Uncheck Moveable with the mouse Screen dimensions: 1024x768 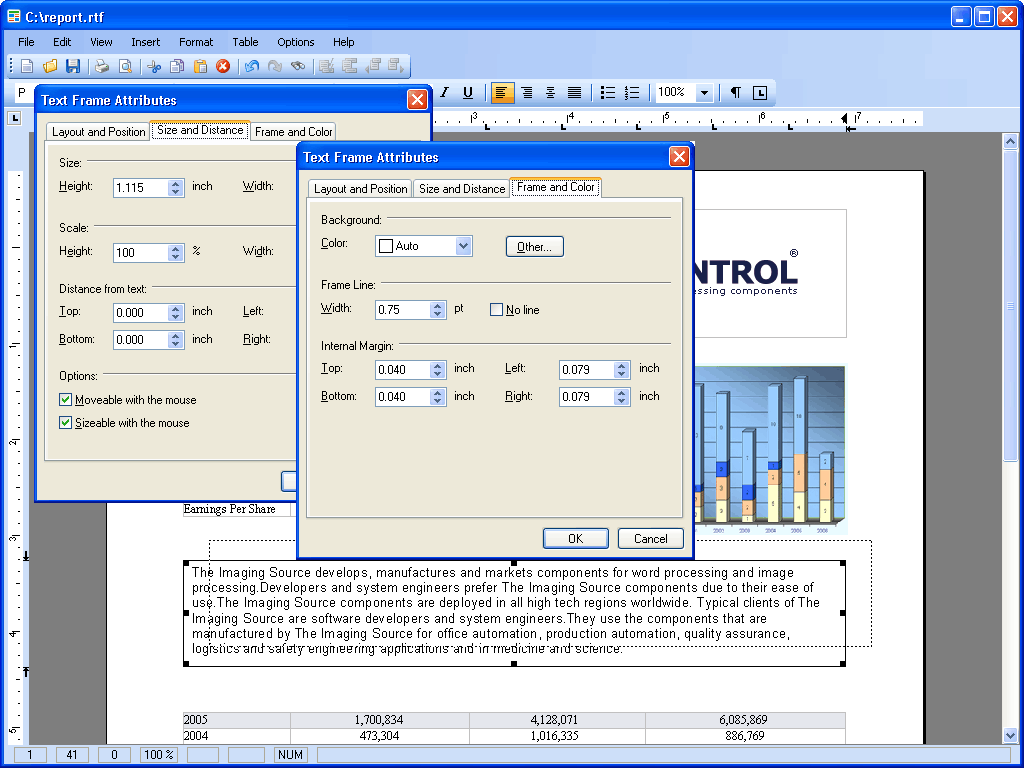pyautogui.click(x=66, y=400)
